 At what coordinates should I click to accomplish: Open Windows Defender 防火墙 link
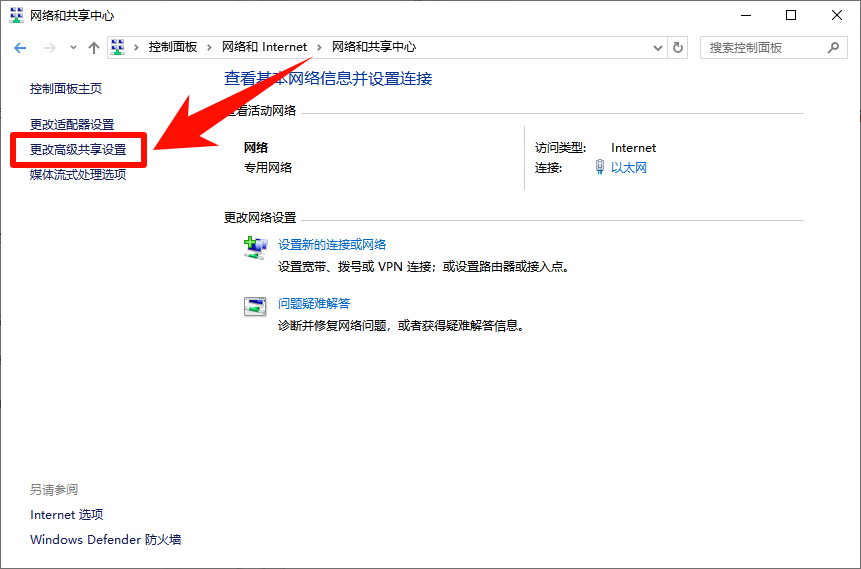105,540
